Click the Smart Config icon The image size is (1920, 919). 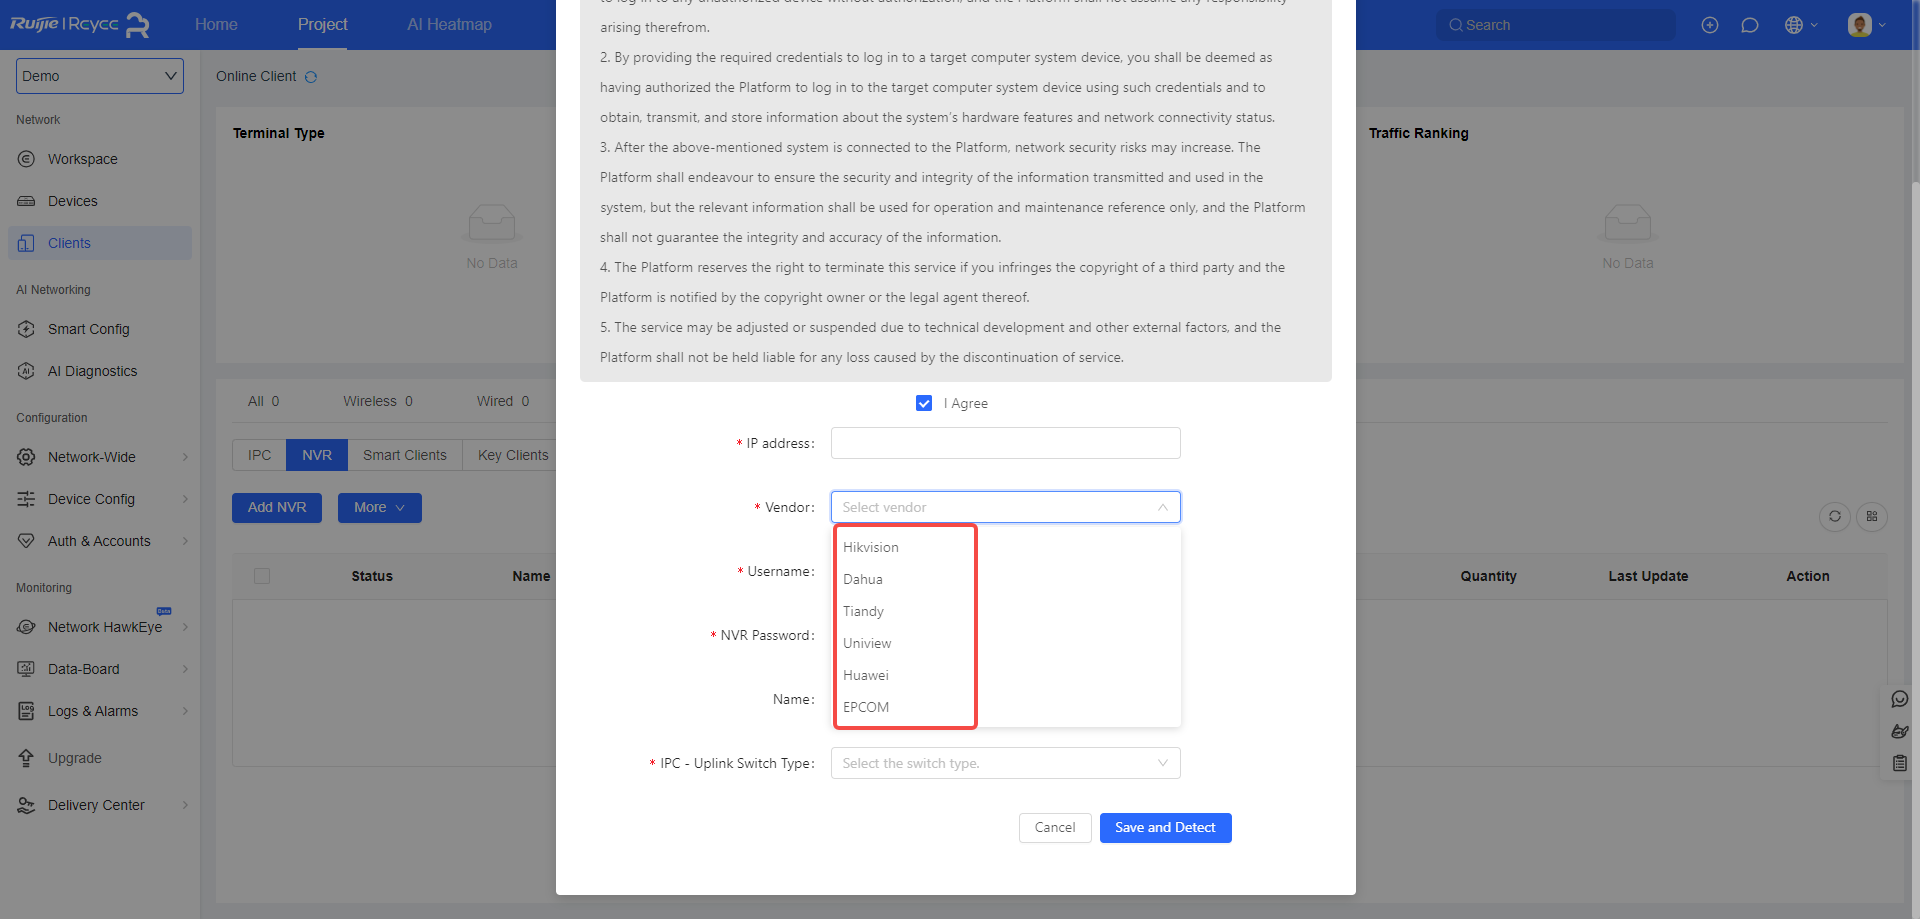point(27,329)
